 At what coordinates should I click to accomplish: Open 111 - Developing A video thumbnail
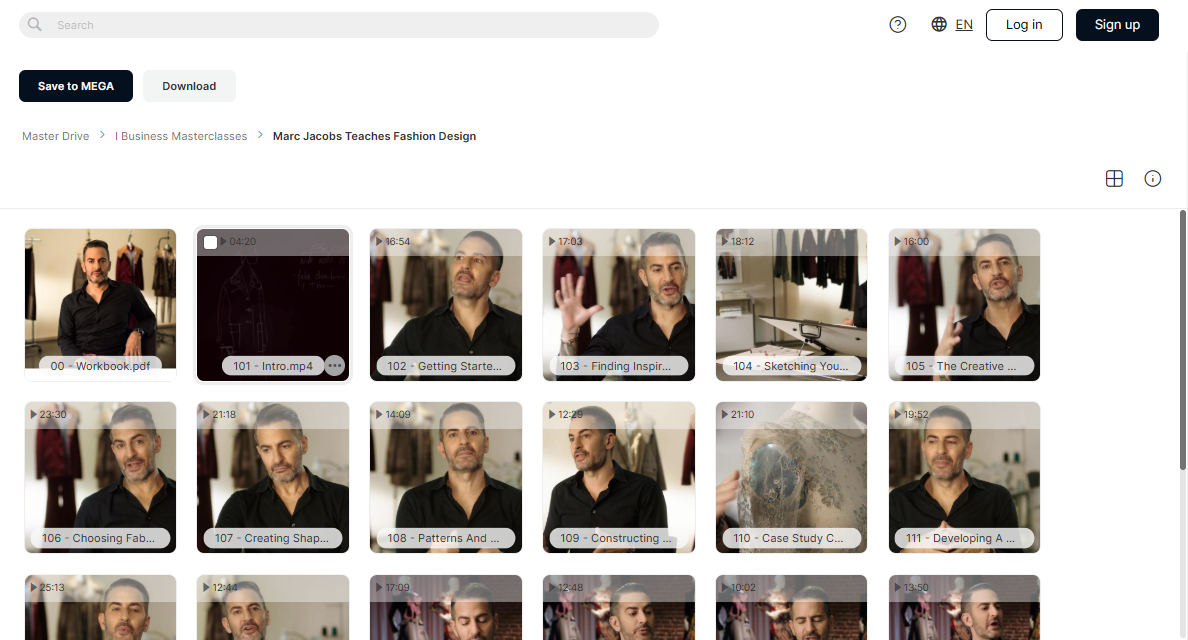click(x=964, y=477)
